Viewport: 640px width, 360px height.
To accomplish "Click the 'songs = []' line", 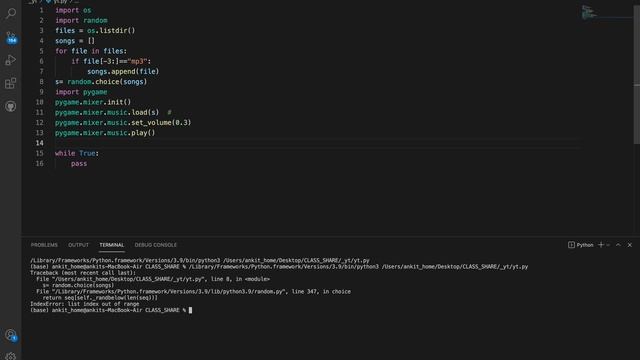I will tap(75, 41).
